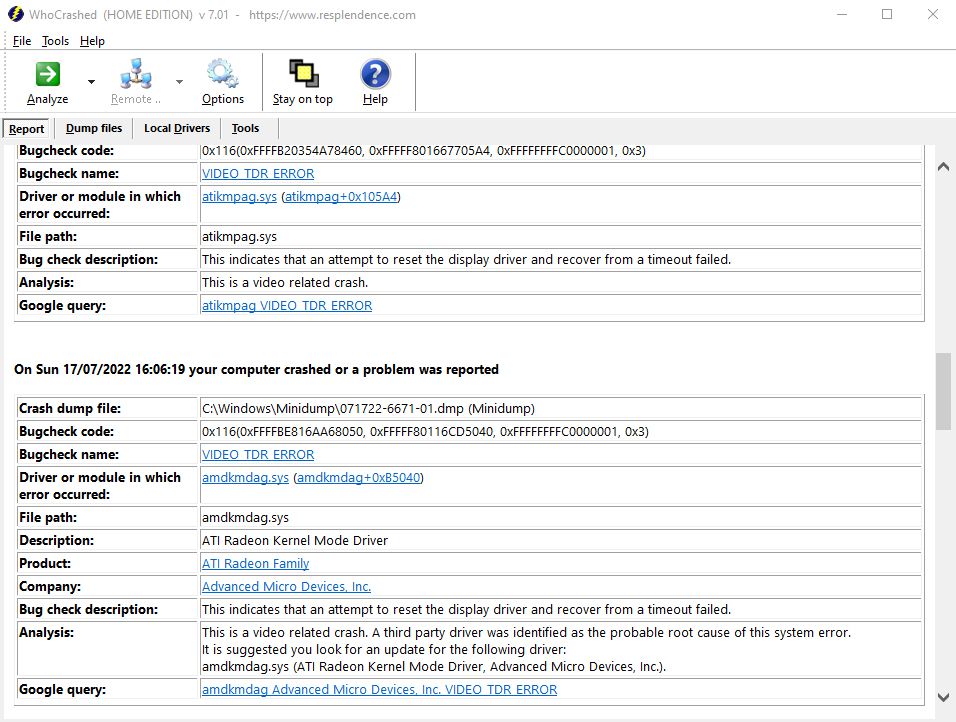Click the File path value atikmpag.sys
The height and width of the screenshot is (722, 956).
point(239,237)
